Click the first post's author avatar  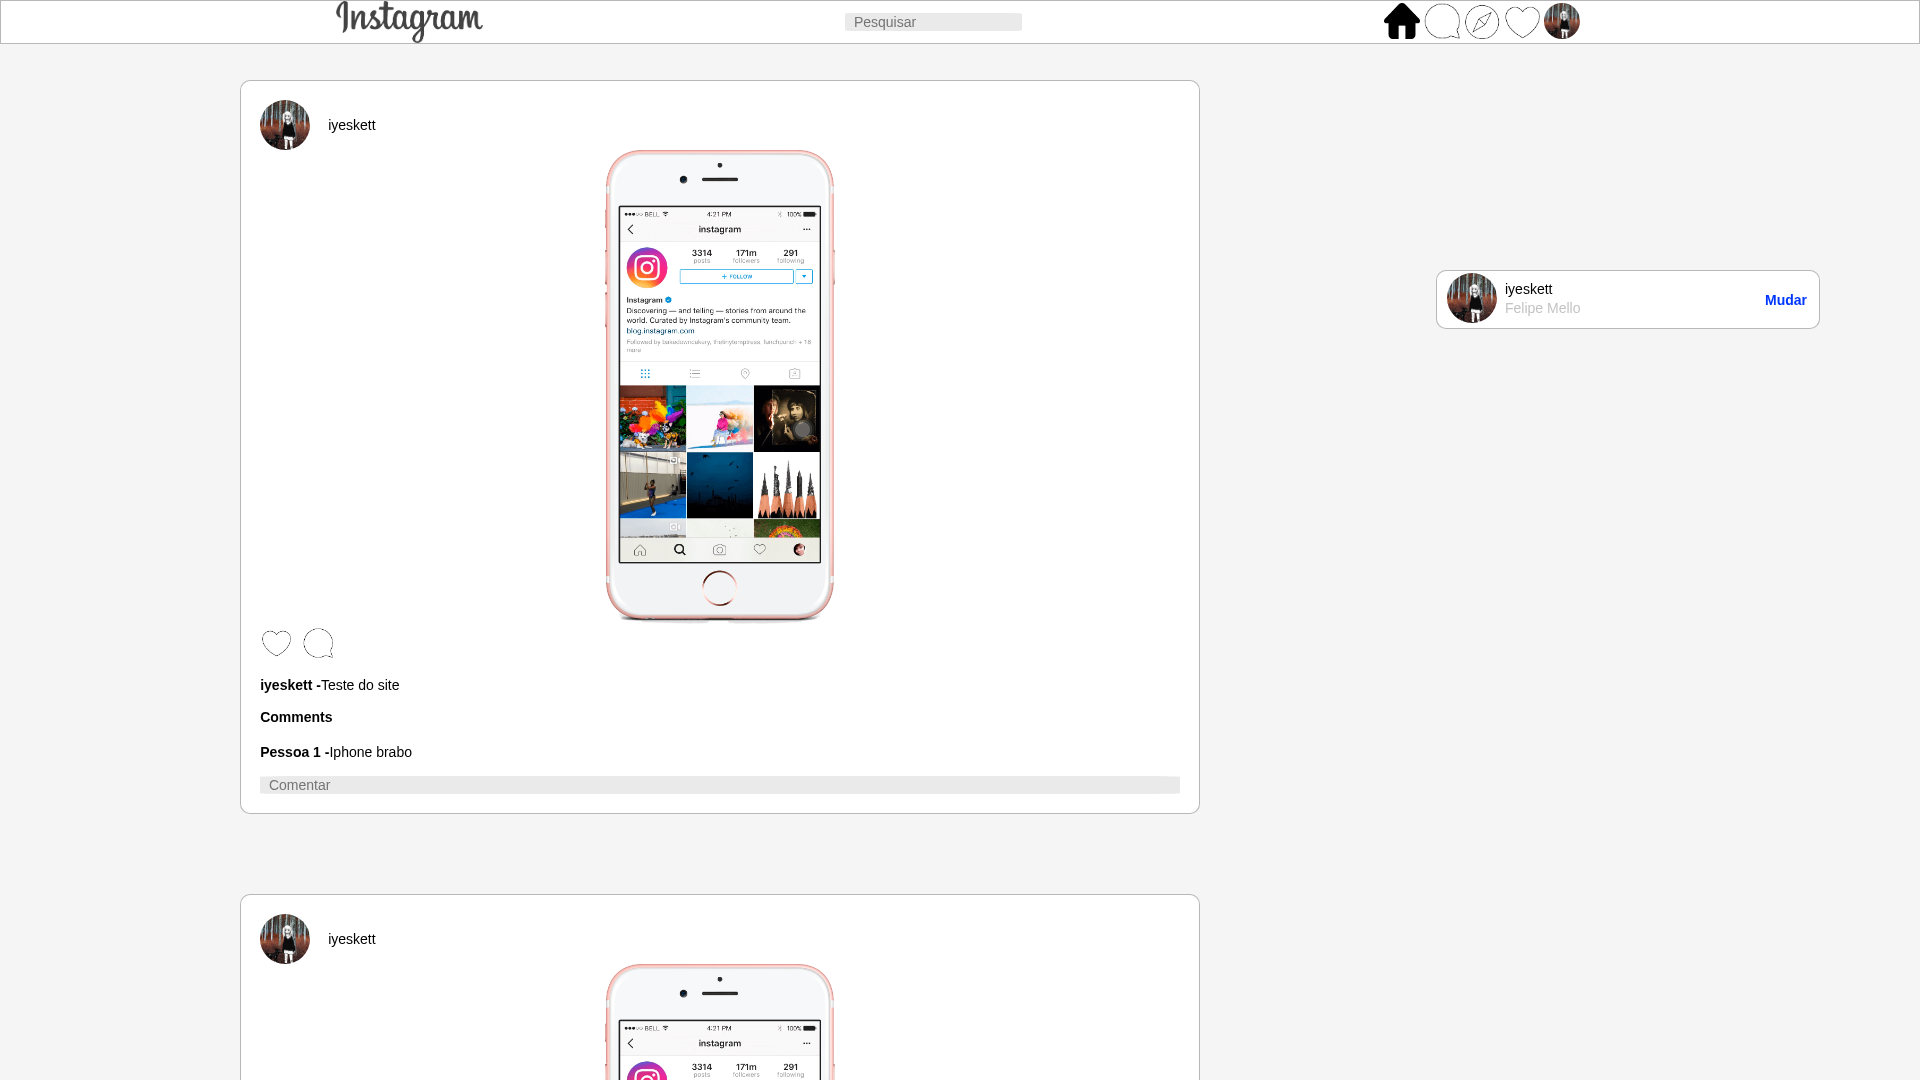point(285,125)
